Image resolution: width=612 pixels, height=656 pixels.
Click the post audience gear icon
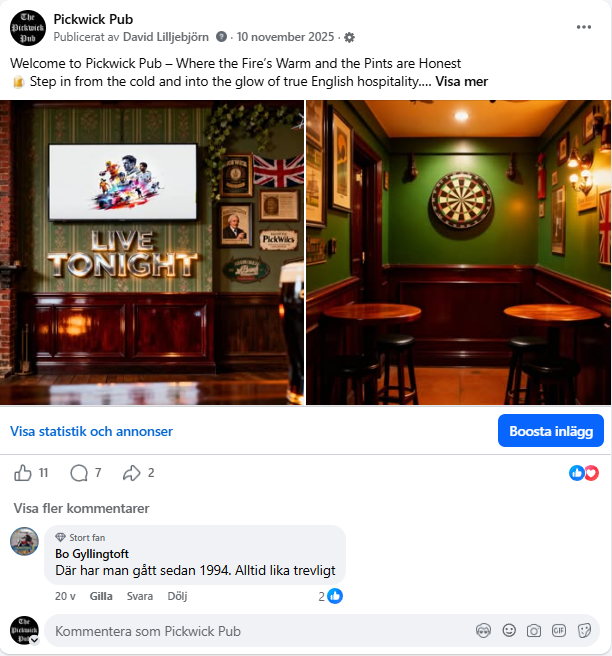[x=349, y=37]
